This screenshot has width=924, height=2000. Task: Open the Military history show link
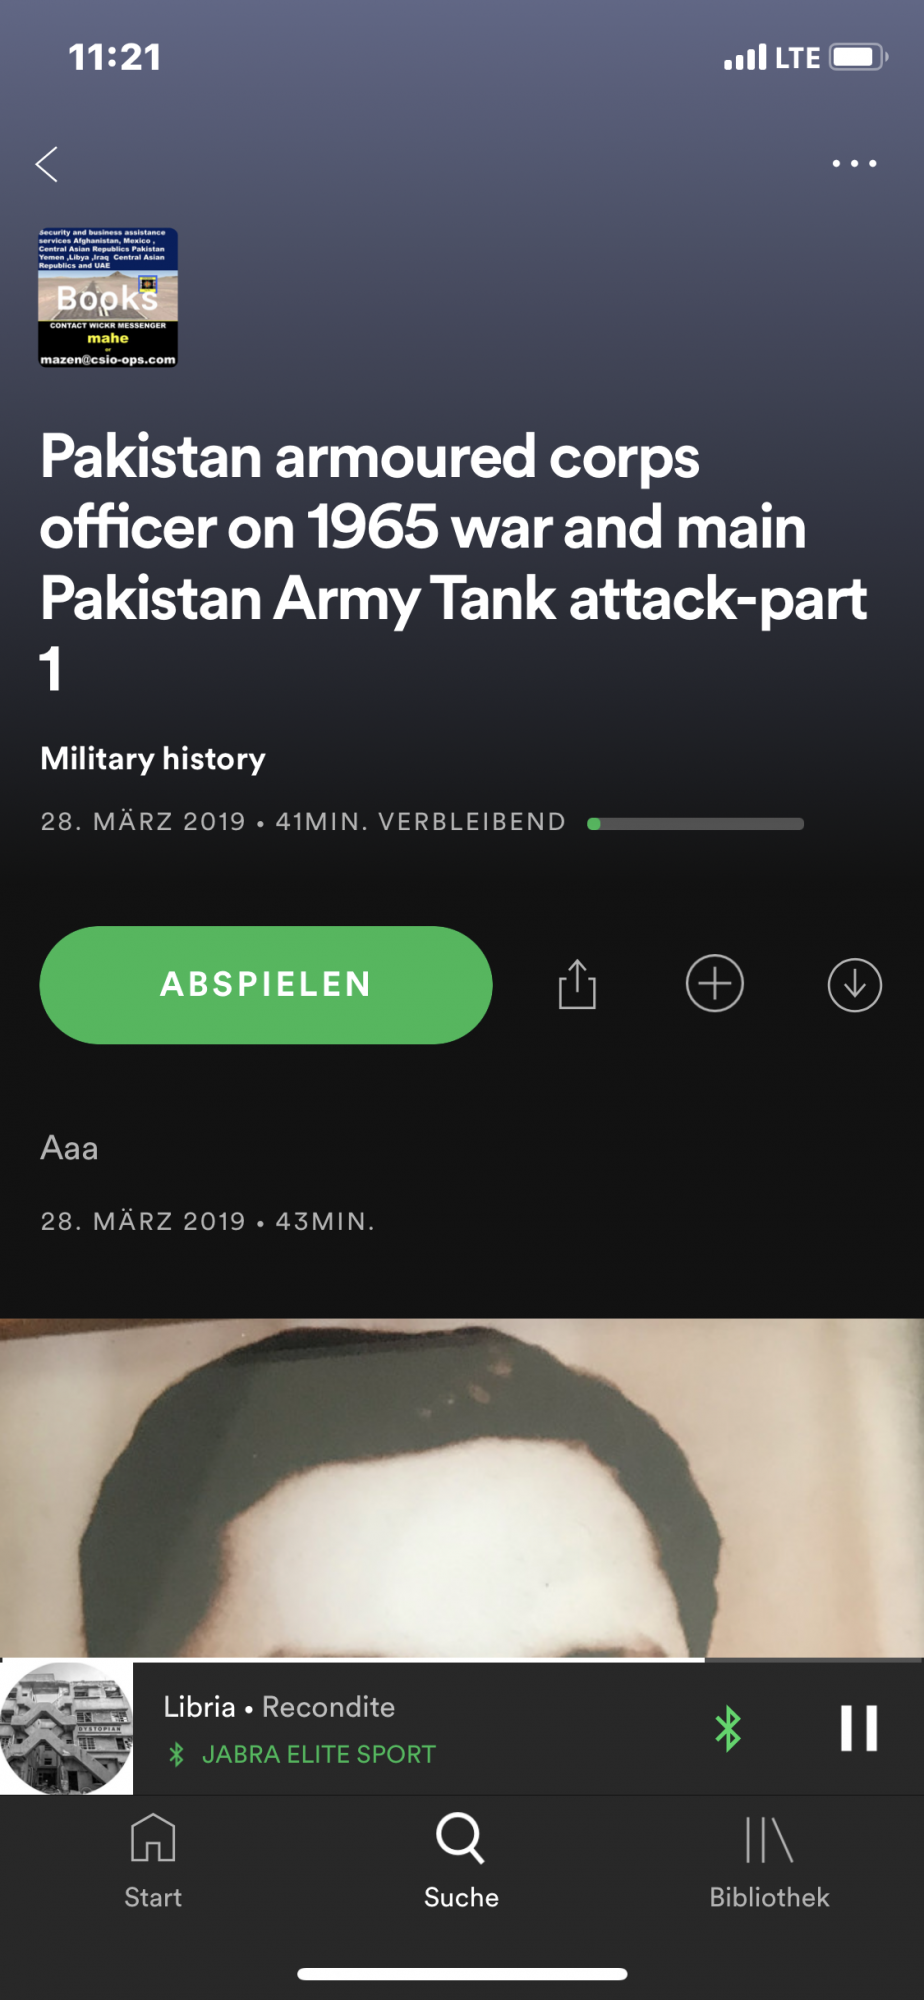click(x=153, y=758)
